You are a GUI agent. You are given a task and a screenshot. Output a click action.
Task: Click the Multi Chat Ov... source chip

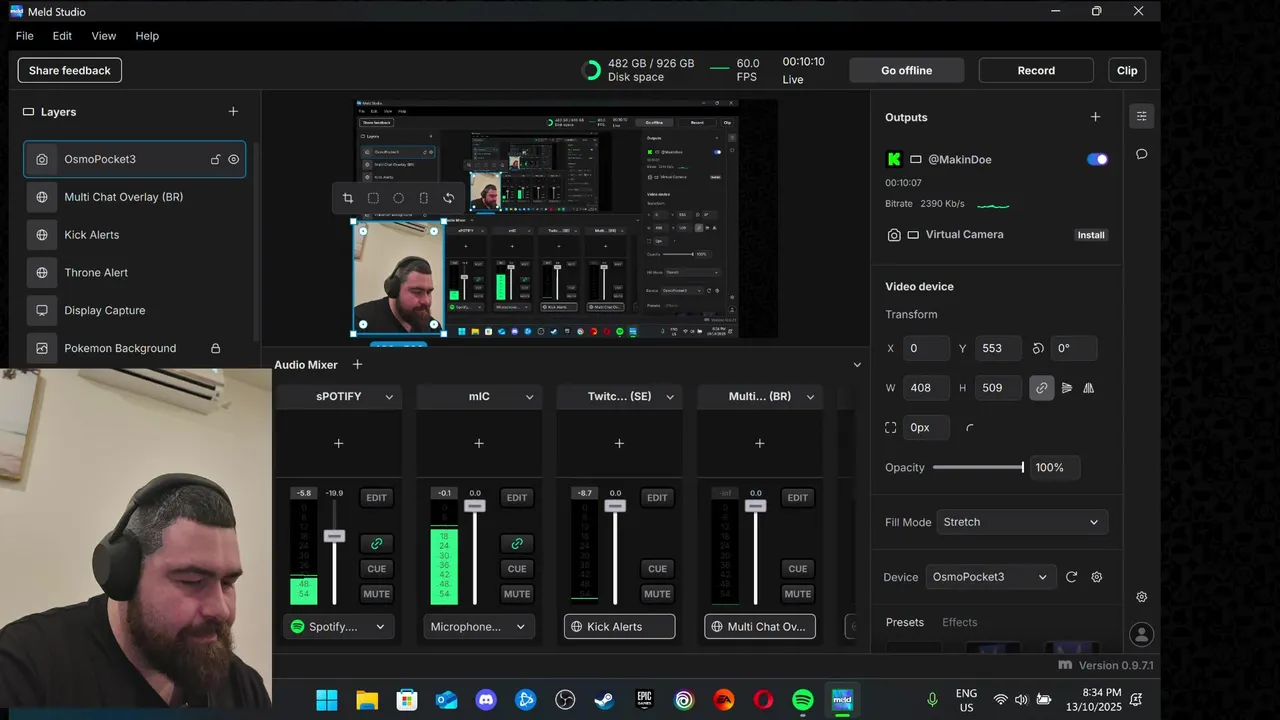(x=760, y=627)
